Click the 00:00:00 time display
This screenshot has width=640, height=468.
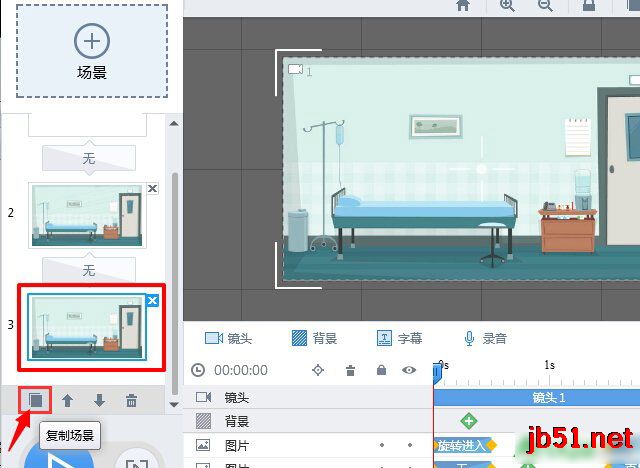pos(241,370)
